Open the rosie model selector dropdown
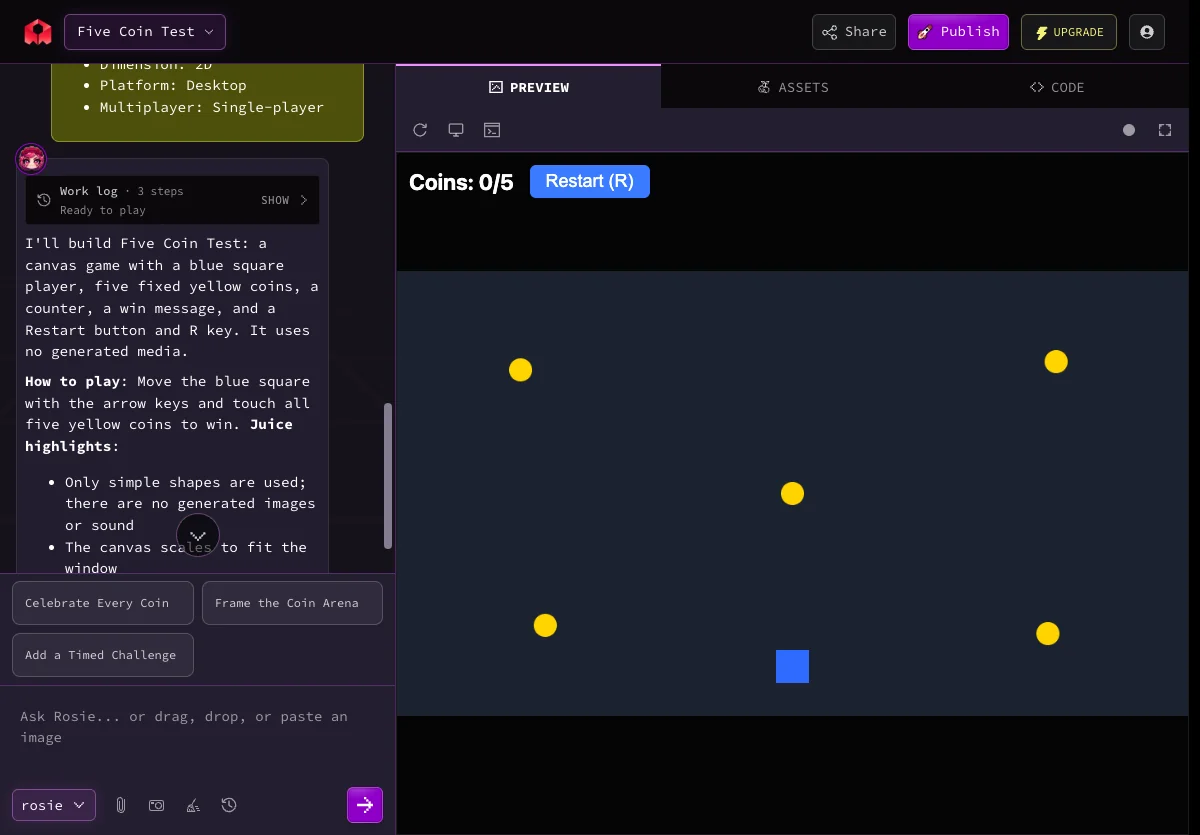The height and width of the screenshot is (835, 1200). [x=54, y=805]
